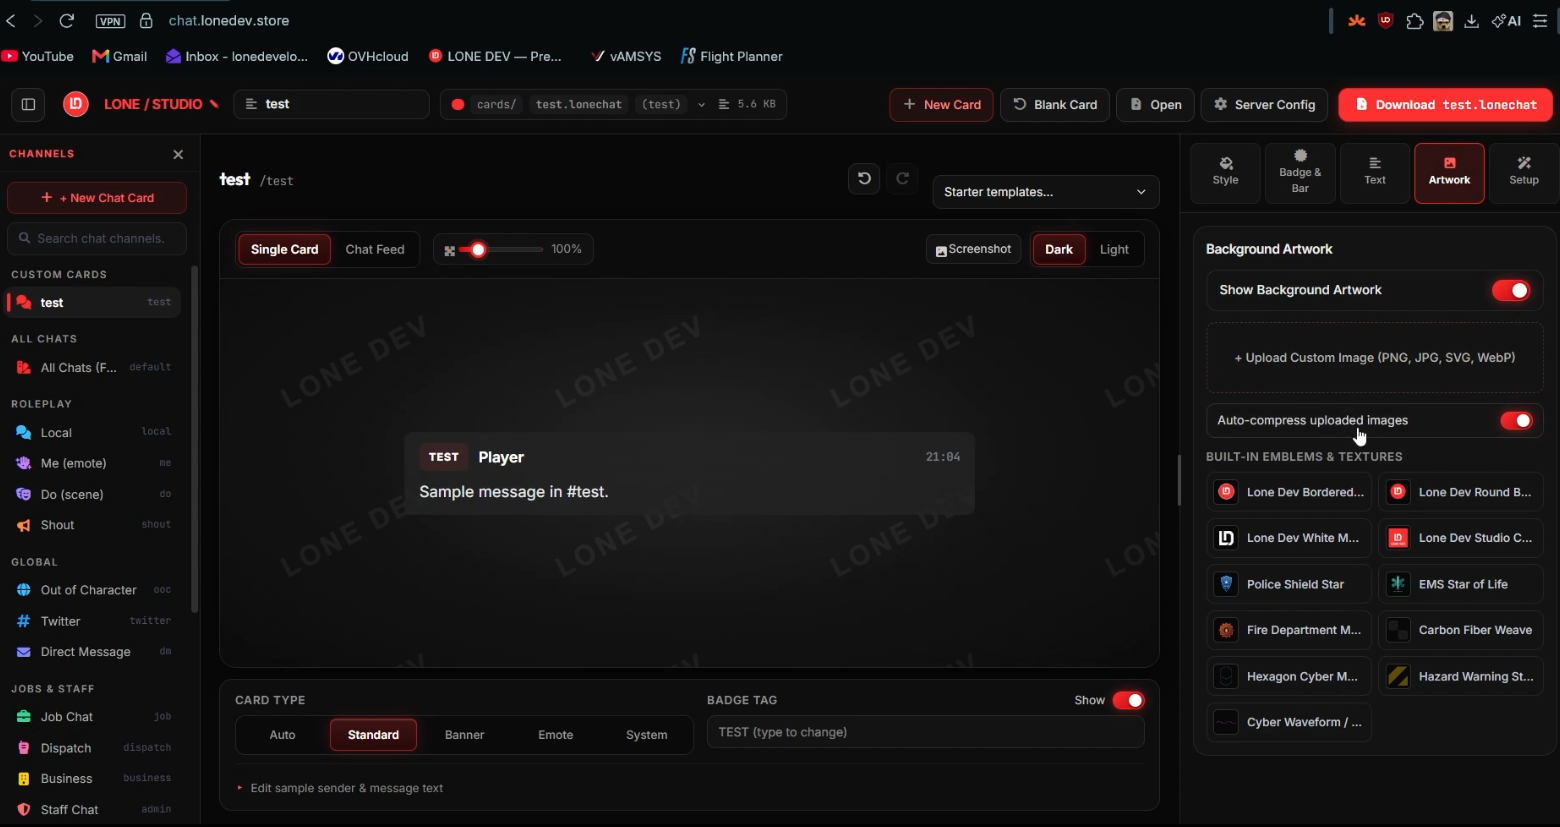This screenshot has height=827, width=1560.
Task: Open the Twitter channel
Action: tap(94, 621)
